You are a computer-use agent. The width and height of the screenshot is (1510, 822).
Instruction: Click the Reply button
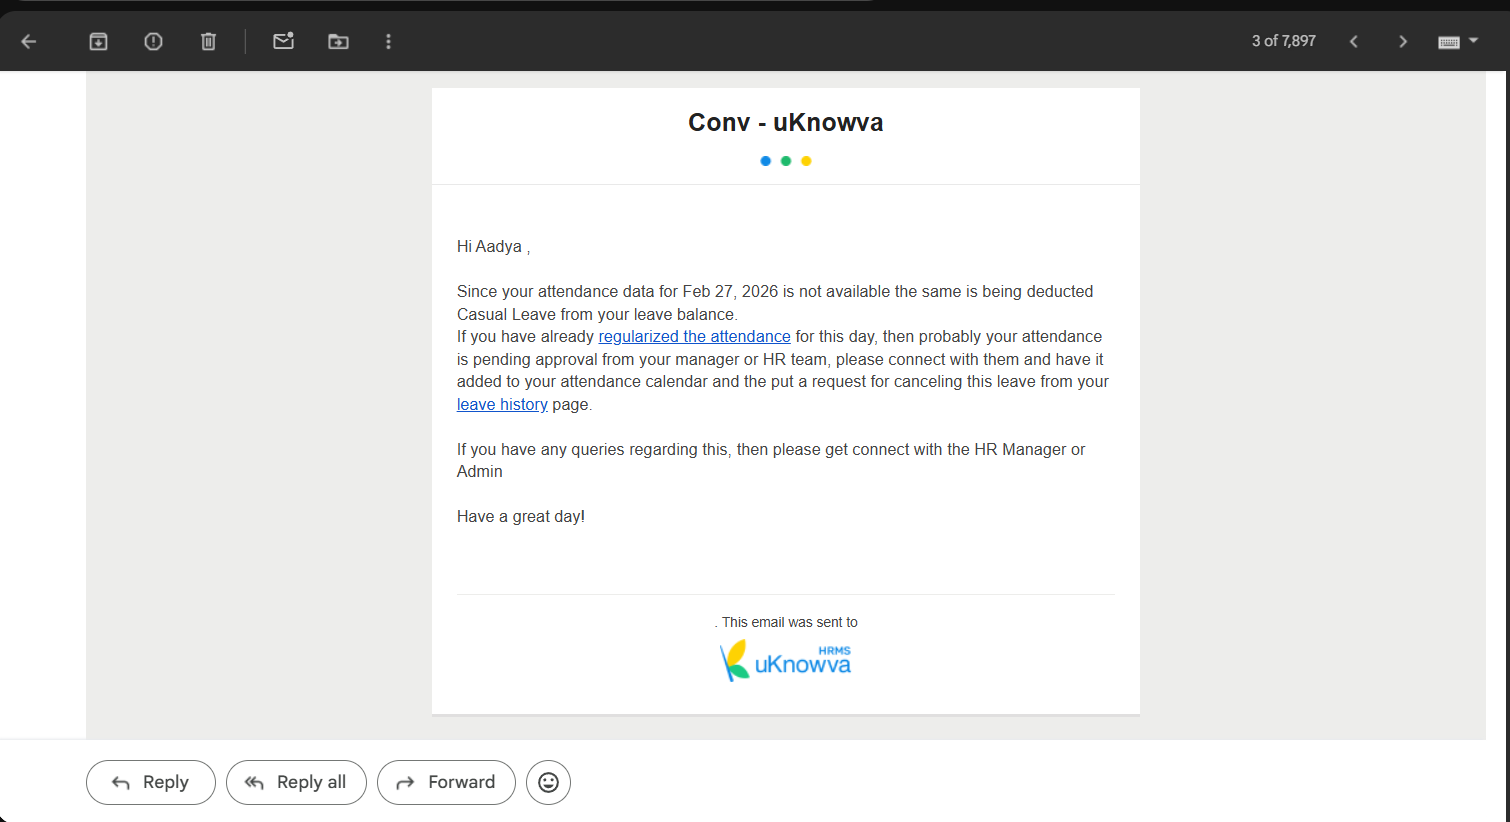click(x=151, y=782)
